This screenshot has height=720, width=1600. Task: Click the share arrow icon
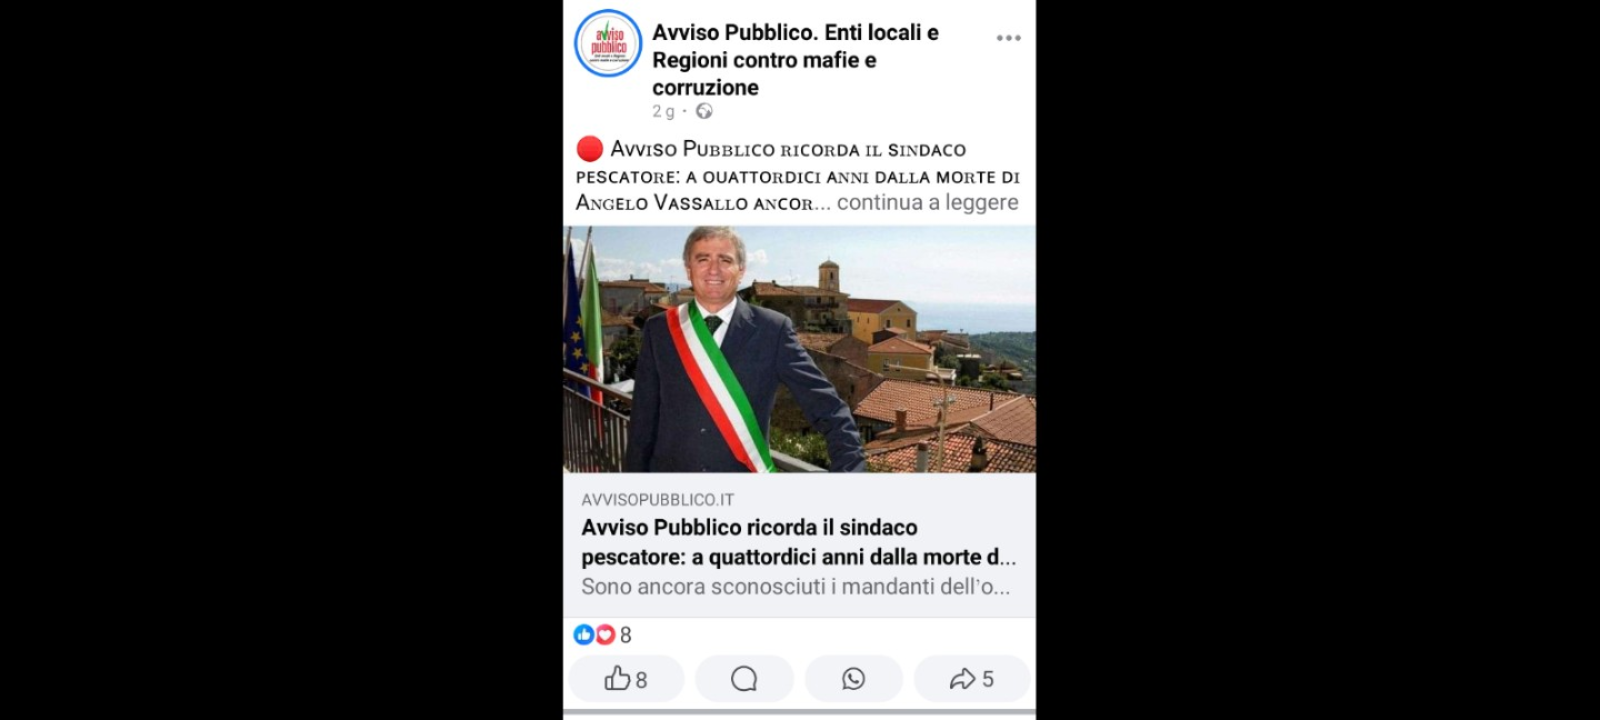[x=962, y=679]
